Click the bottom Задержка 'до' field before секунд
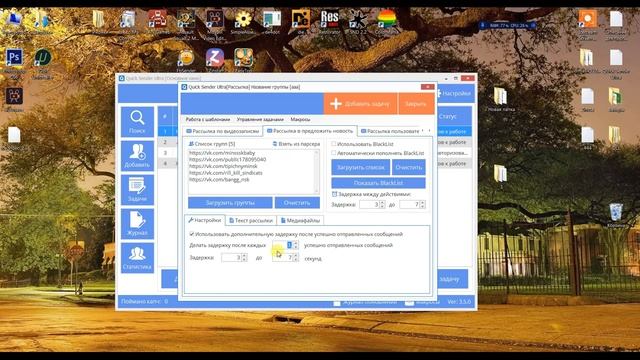Image resolution: width=640 pixels, height=360 pixels. [x=285, y=258]
